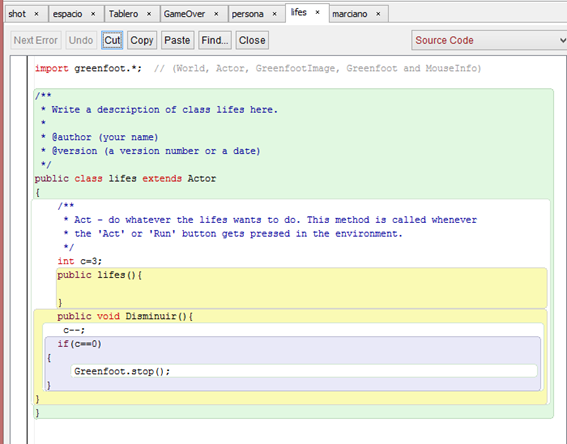Place cursor on Greenfoot.stop(); line
Viewport: 567px width, 444px height.
click(x=122, y=371)
